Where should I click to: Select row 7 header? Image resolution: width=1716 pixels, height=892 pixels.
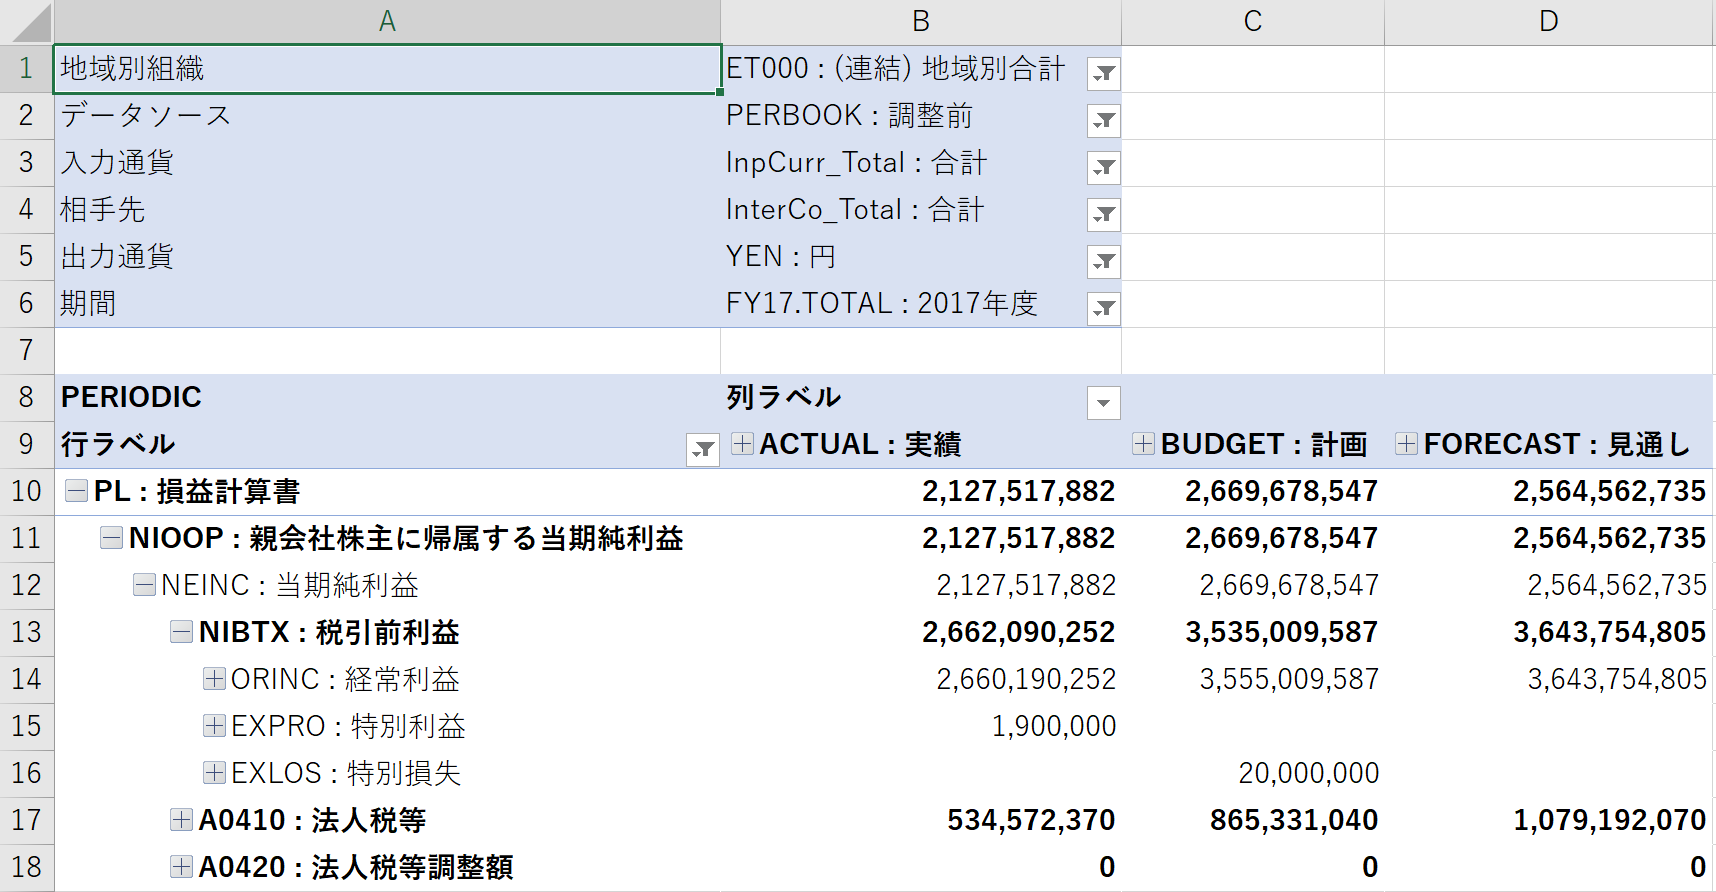tap(27, 351)
